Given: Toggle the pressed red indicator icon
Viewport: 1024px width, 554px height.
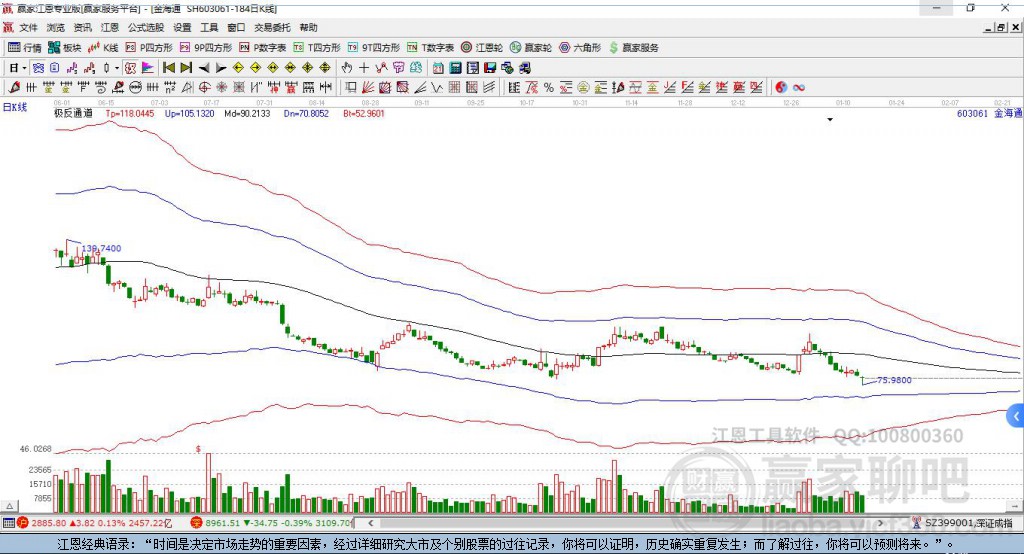Looking at the screenshot, I should pos(131,68).
